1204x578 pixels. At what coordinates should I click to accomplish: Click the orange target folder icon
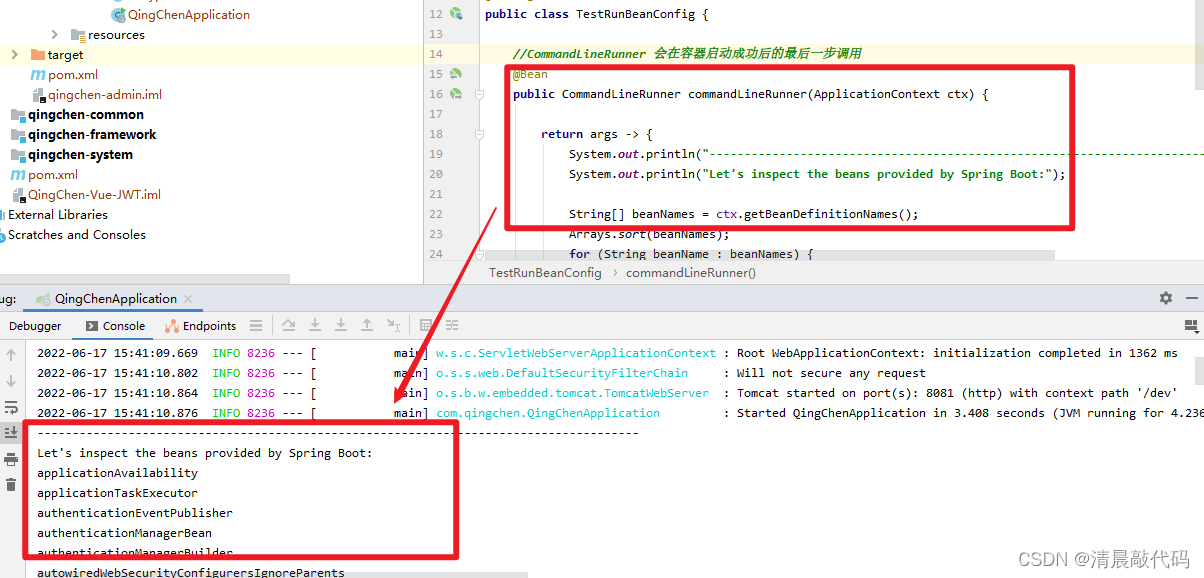point(38,55)
